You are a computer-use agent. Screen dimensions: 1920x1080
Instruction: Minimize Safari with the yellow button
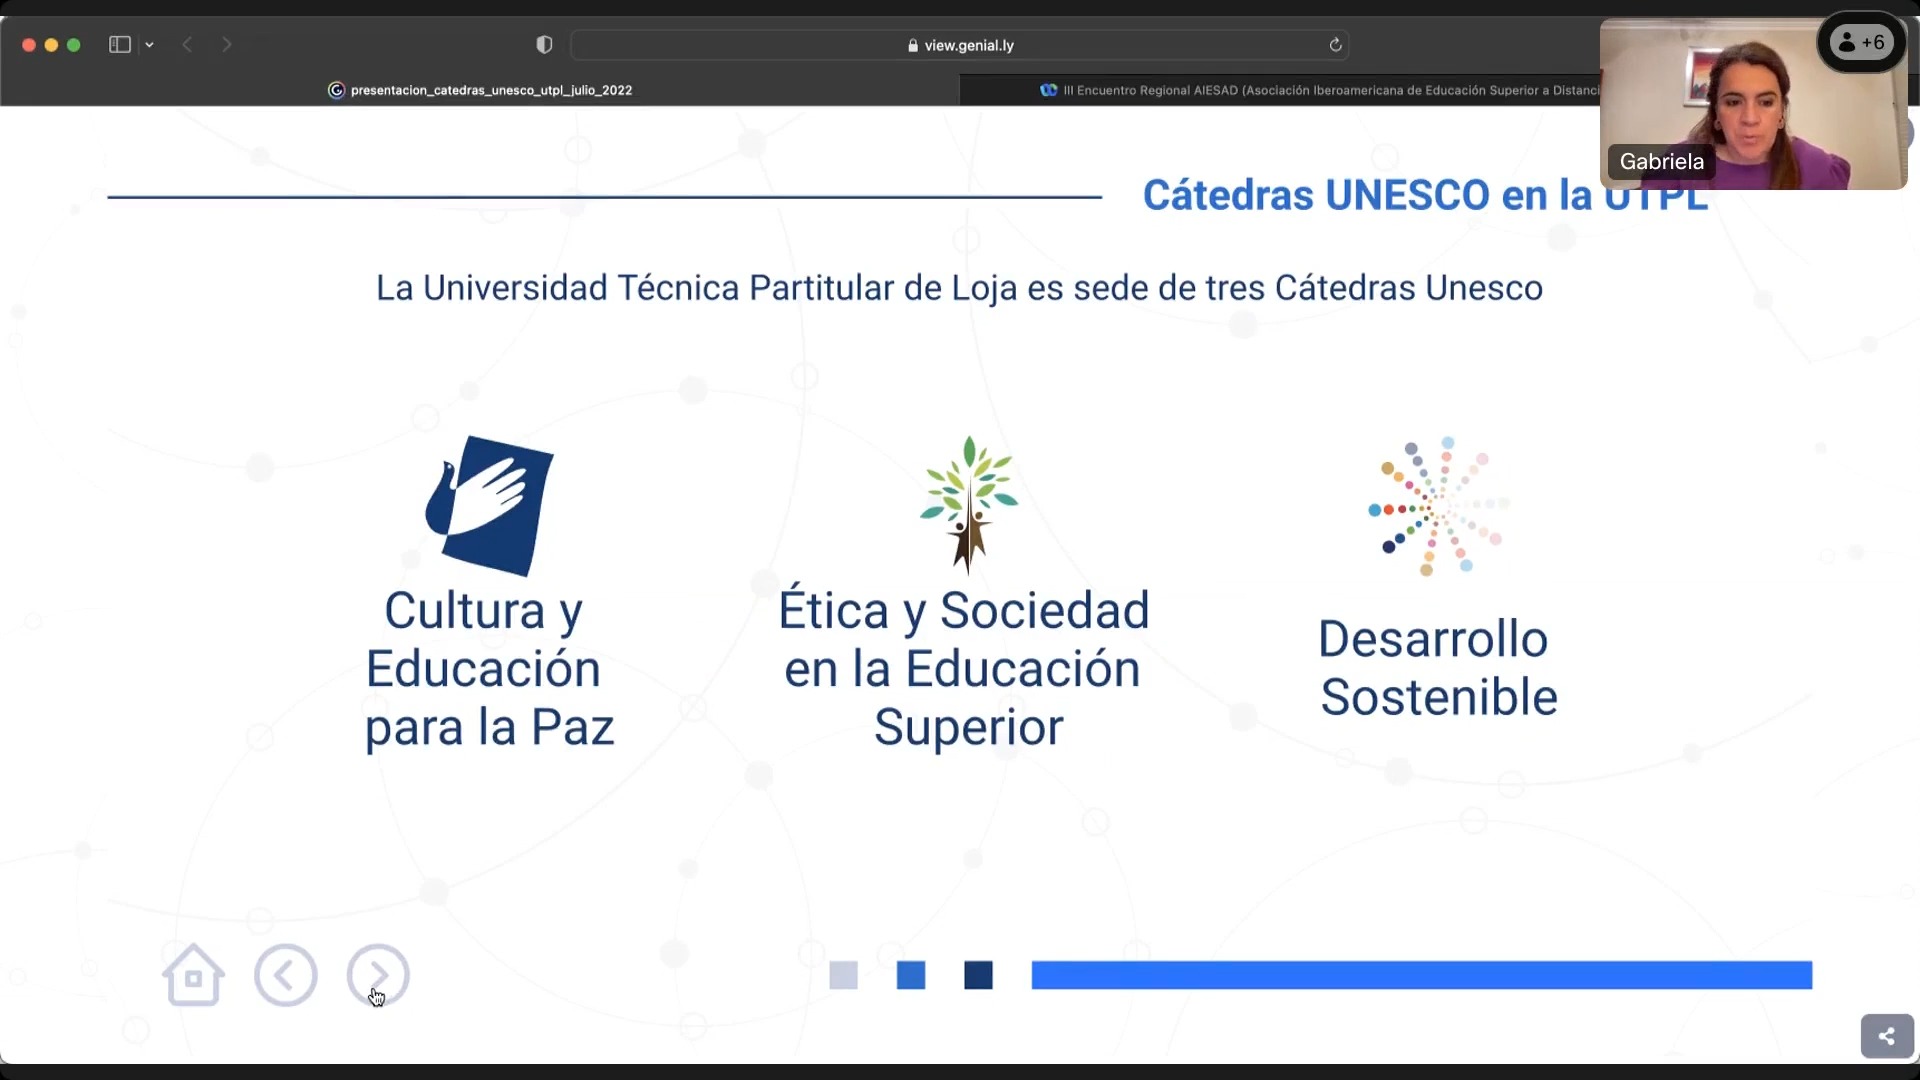(x=51, y=45)
